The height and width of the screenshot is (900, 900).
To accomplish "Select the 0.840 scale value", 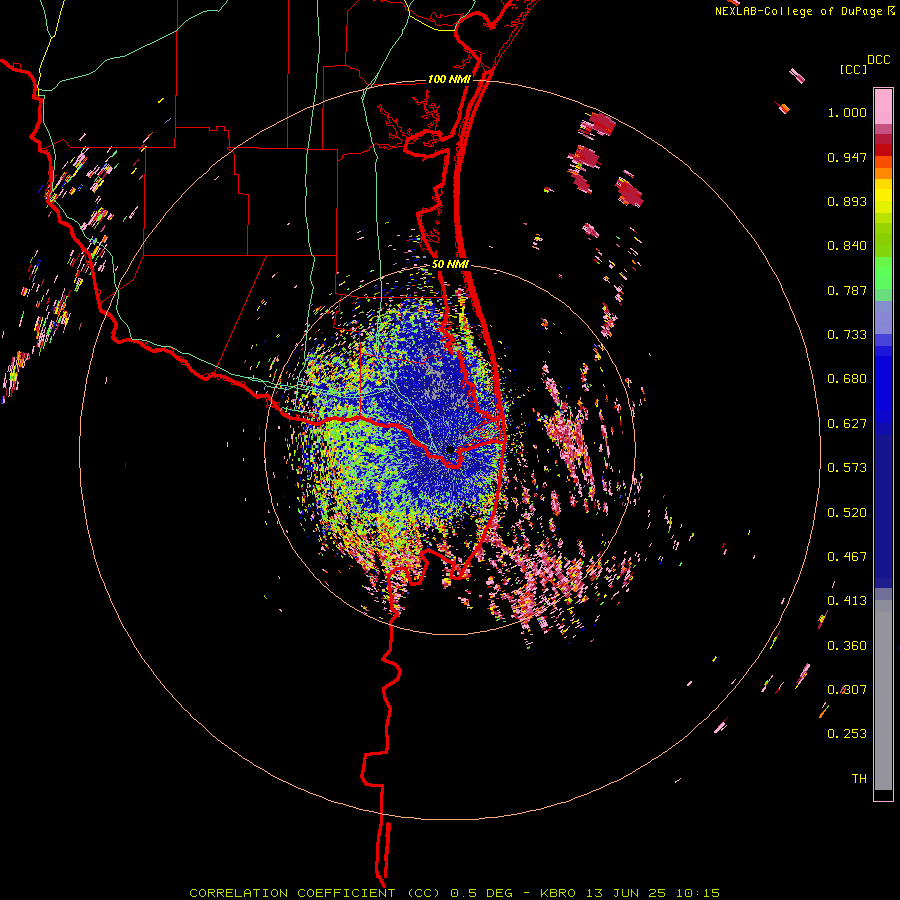I will point(847,246).
